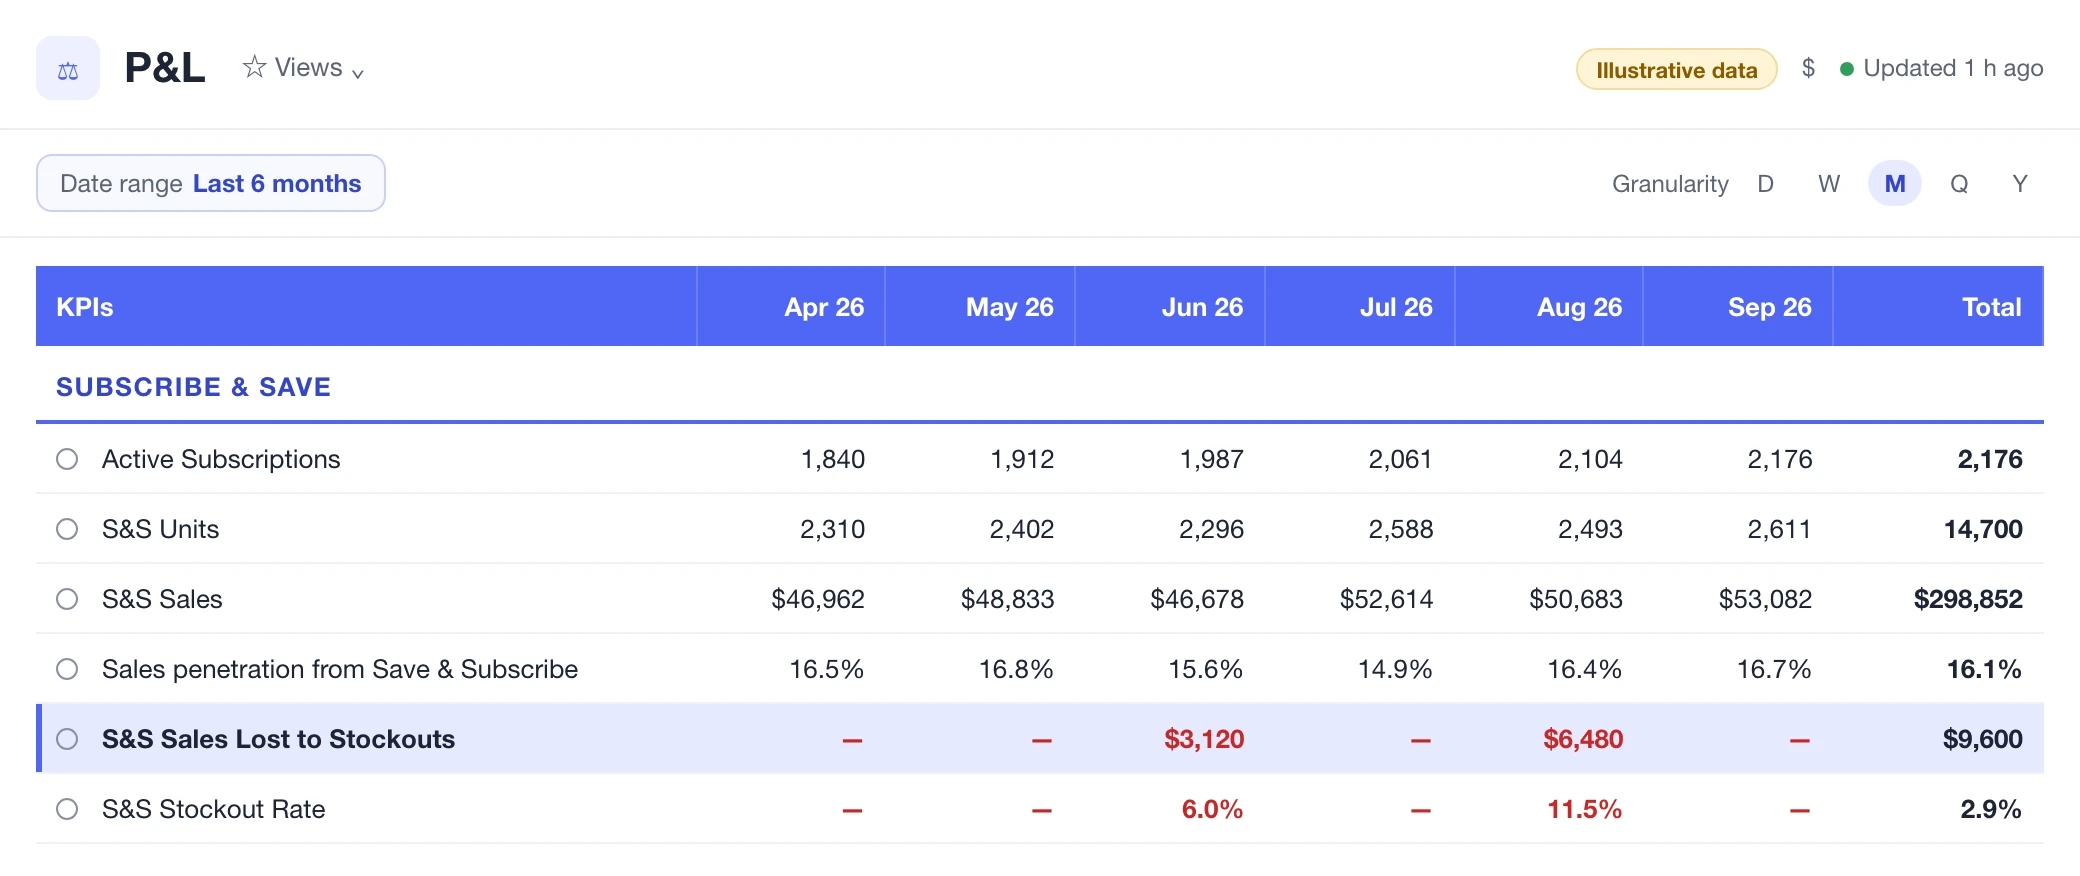Click the SUBSCRIBE & SAVE section heading
Screen dimensions: 2080x876
tap(193, 387)
